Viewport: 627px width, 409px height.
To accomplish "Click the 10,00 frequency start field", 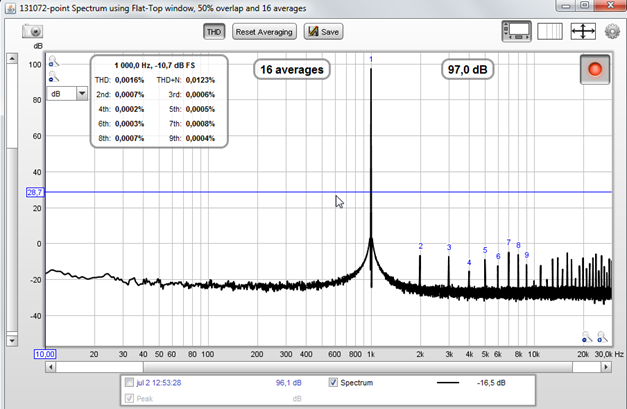I will tap(45, 354).
